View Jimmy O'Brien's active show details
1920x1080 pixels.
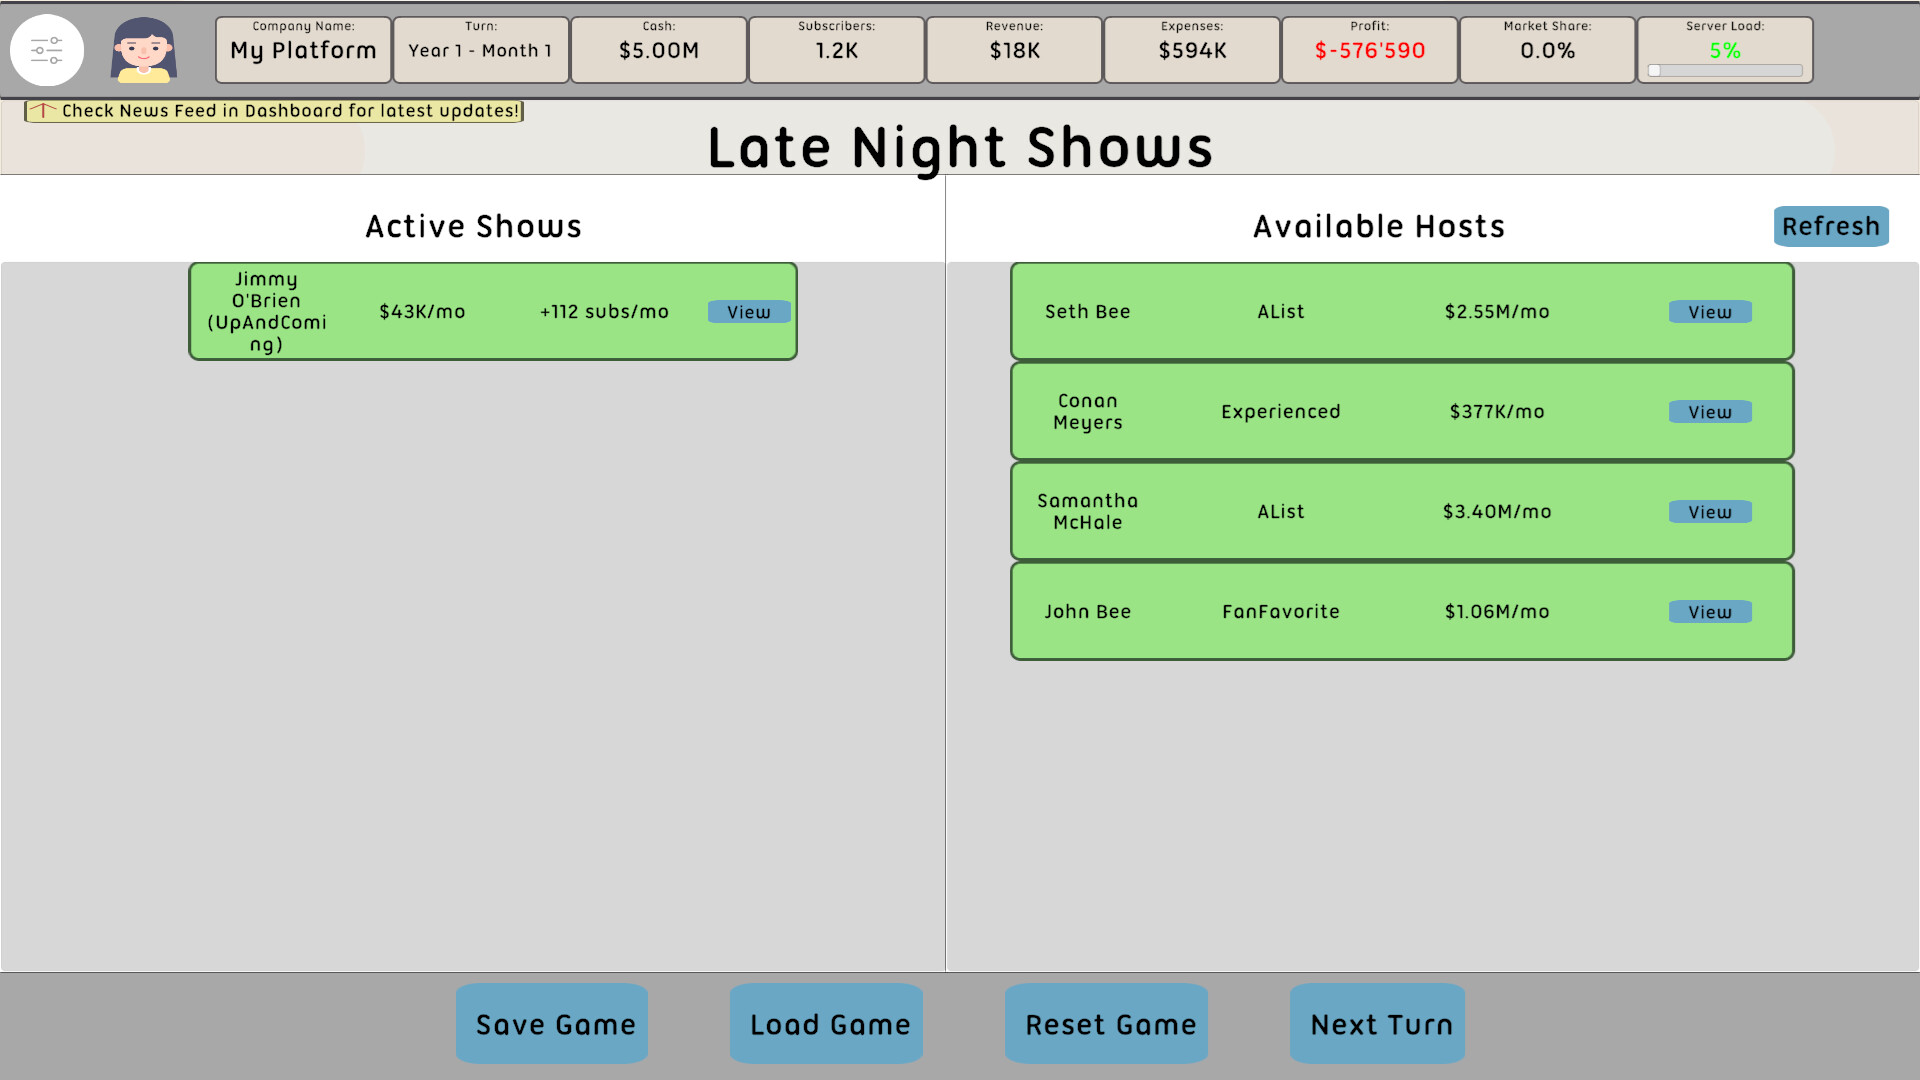748,311
